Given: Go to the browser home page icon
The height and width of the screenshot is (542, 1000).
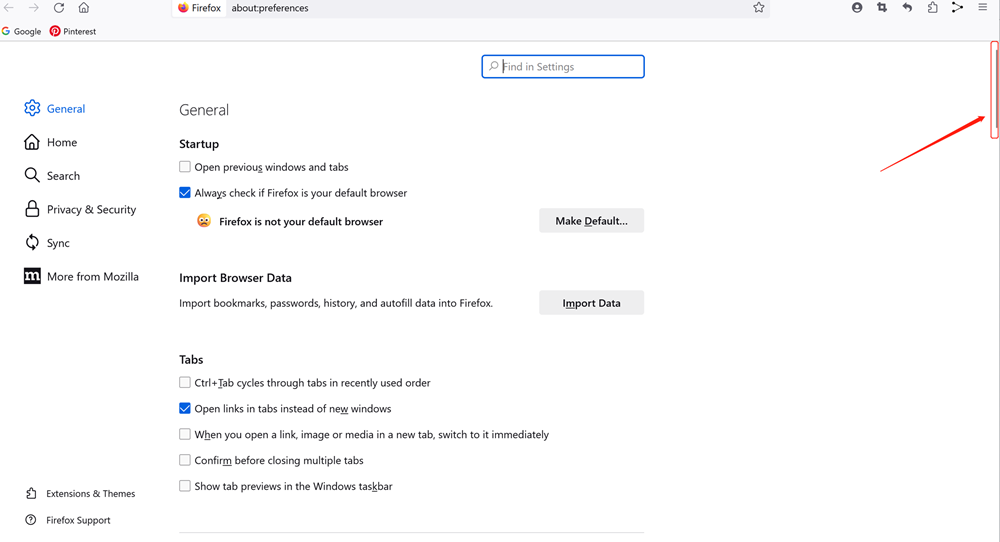Looking at the screenshot, I should (x=84, y=8).
